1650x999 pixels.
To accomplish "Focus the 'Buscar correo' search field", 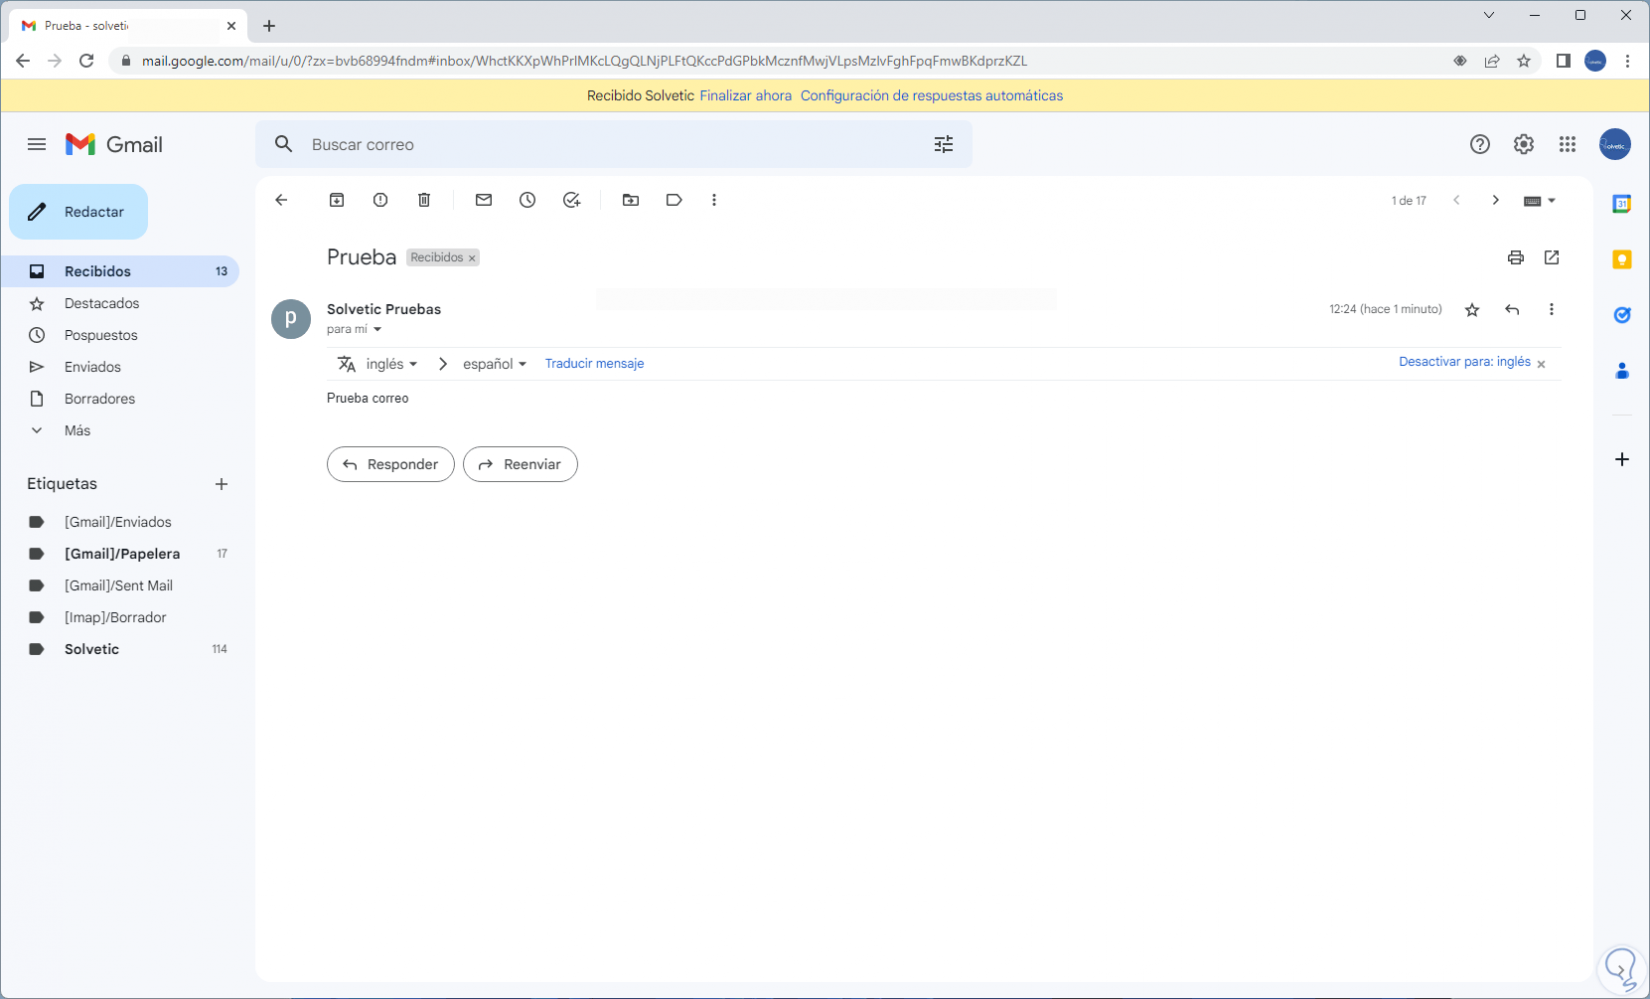I will pyautogui.click(x=615, y=145).
